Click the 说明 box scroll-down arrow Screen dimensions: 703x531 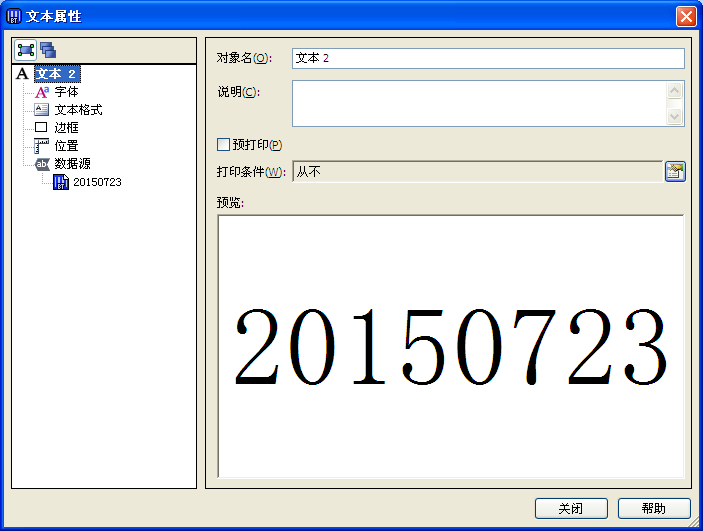(x=674, y=116)
